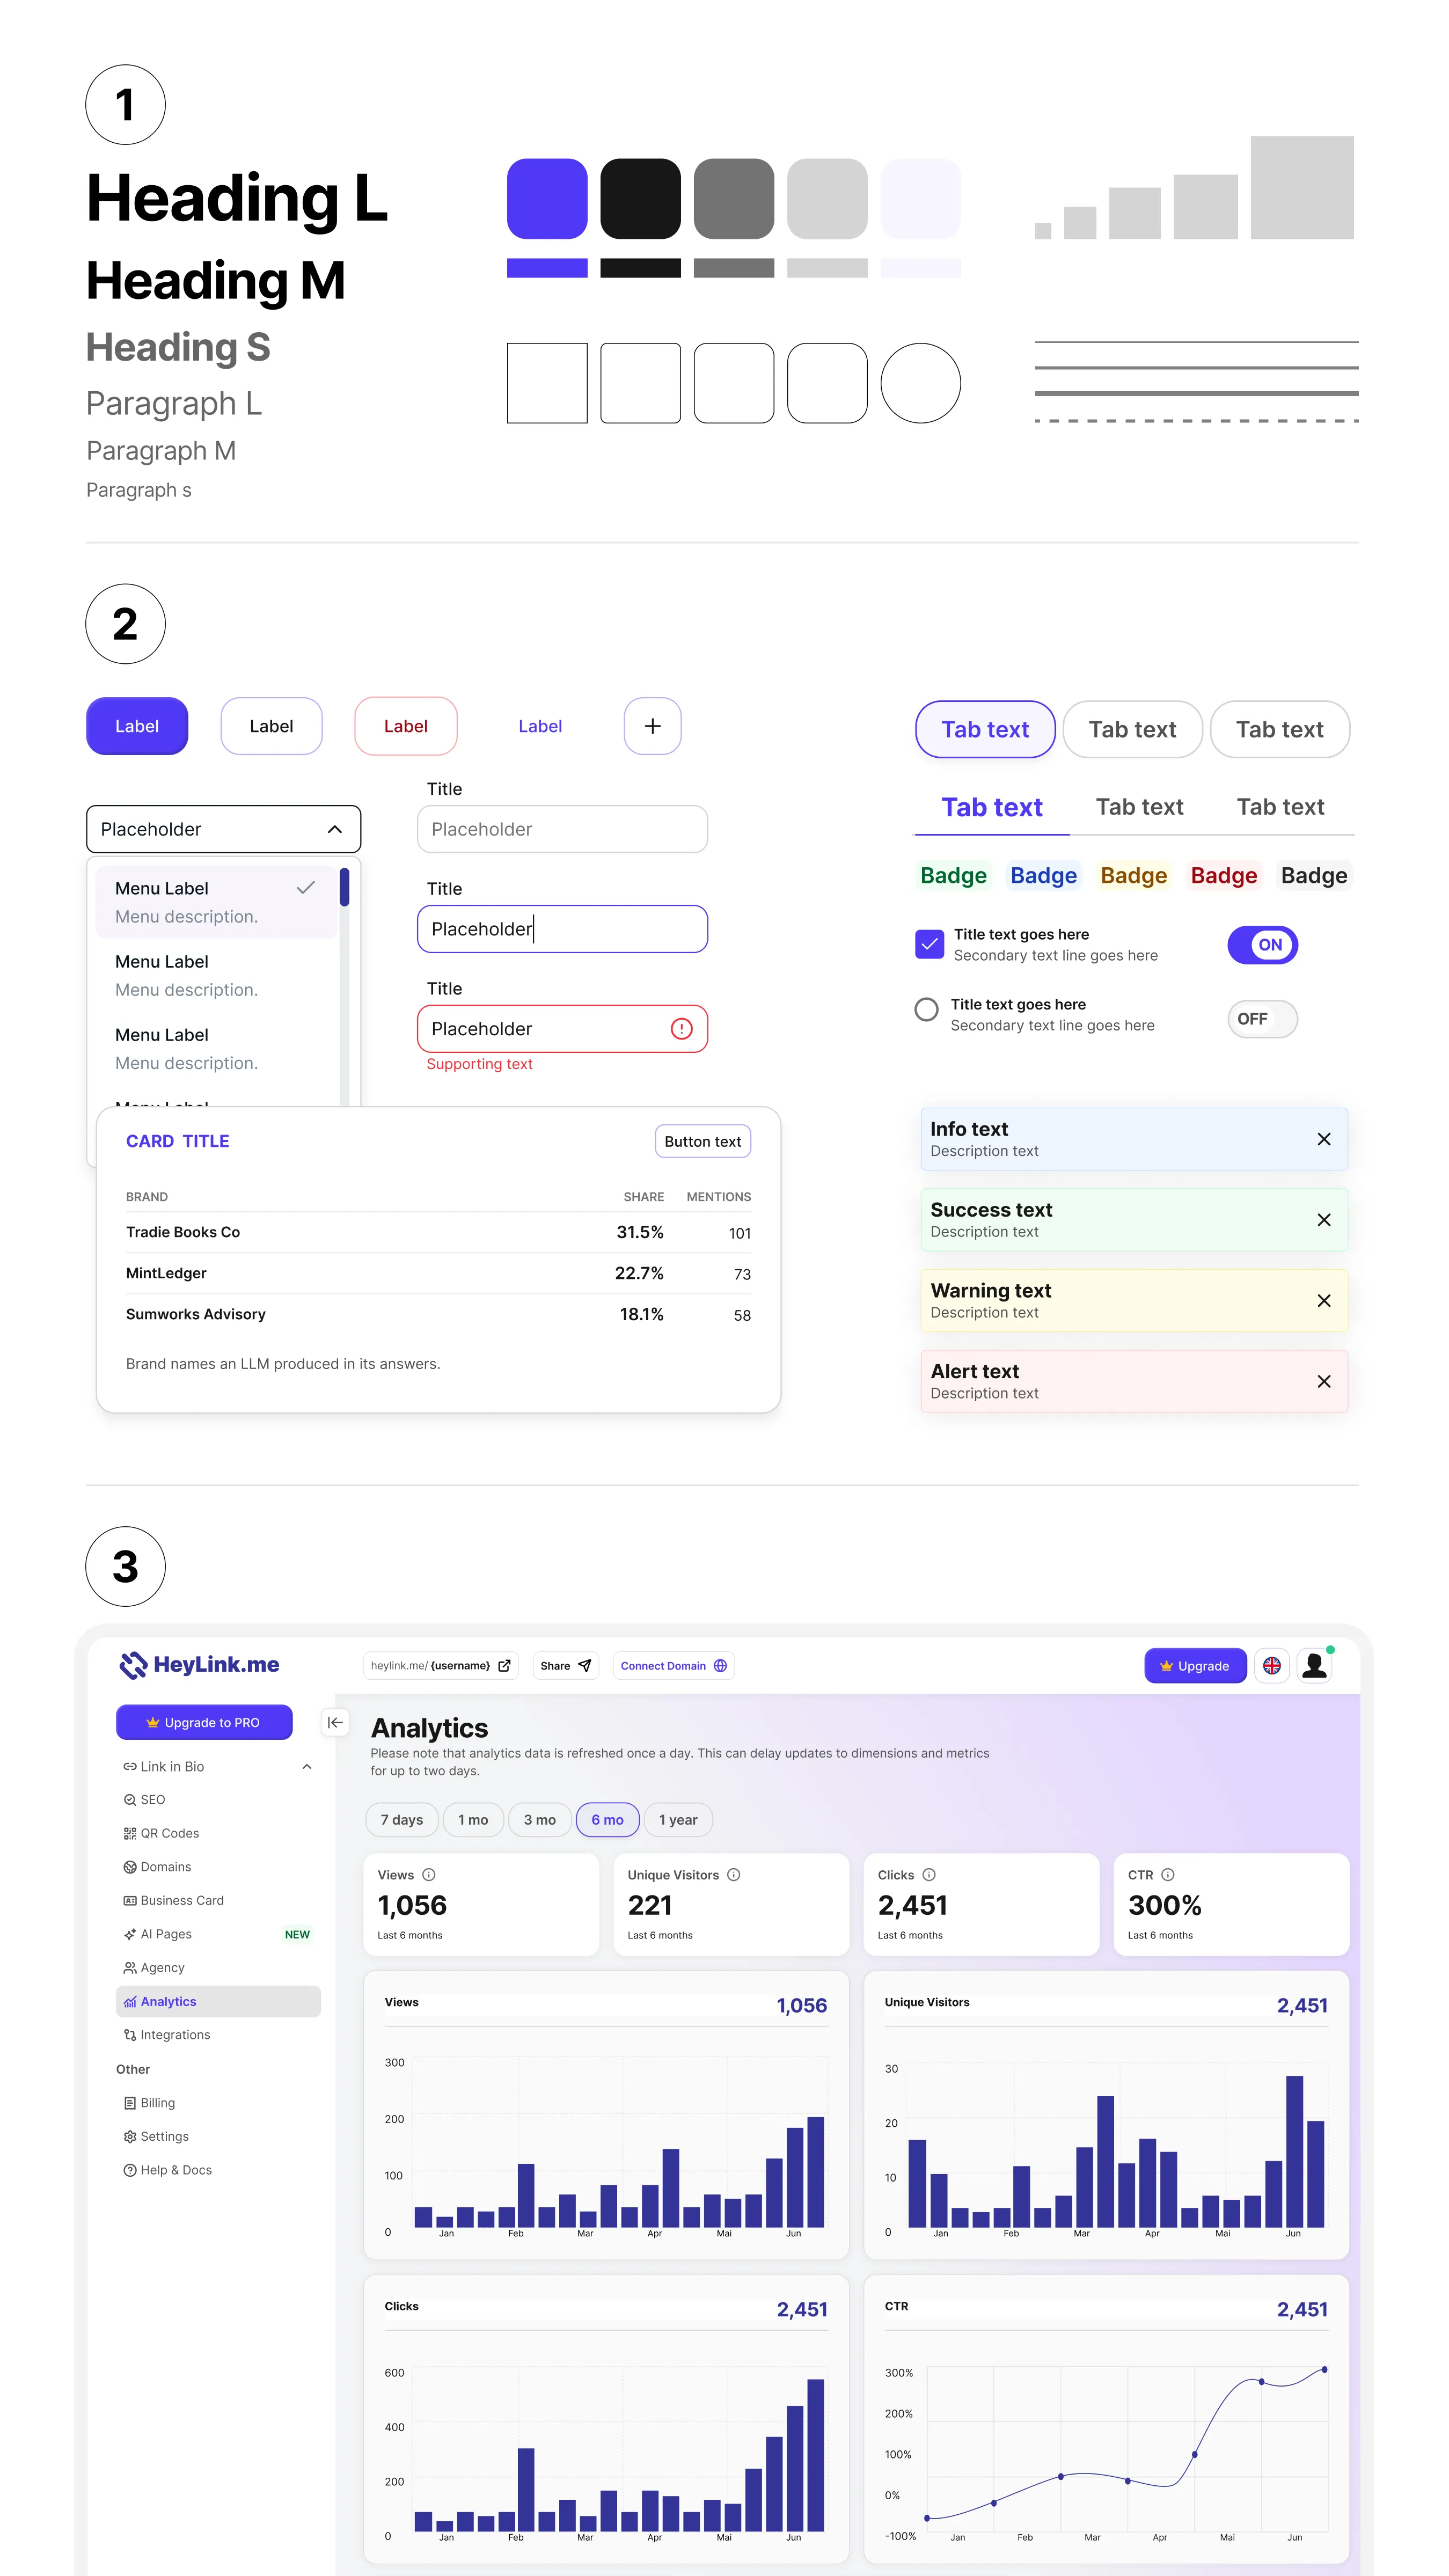This screenshot has width=1449, height=2576.
Task: Click the Share button
Action: (565, 1666)
